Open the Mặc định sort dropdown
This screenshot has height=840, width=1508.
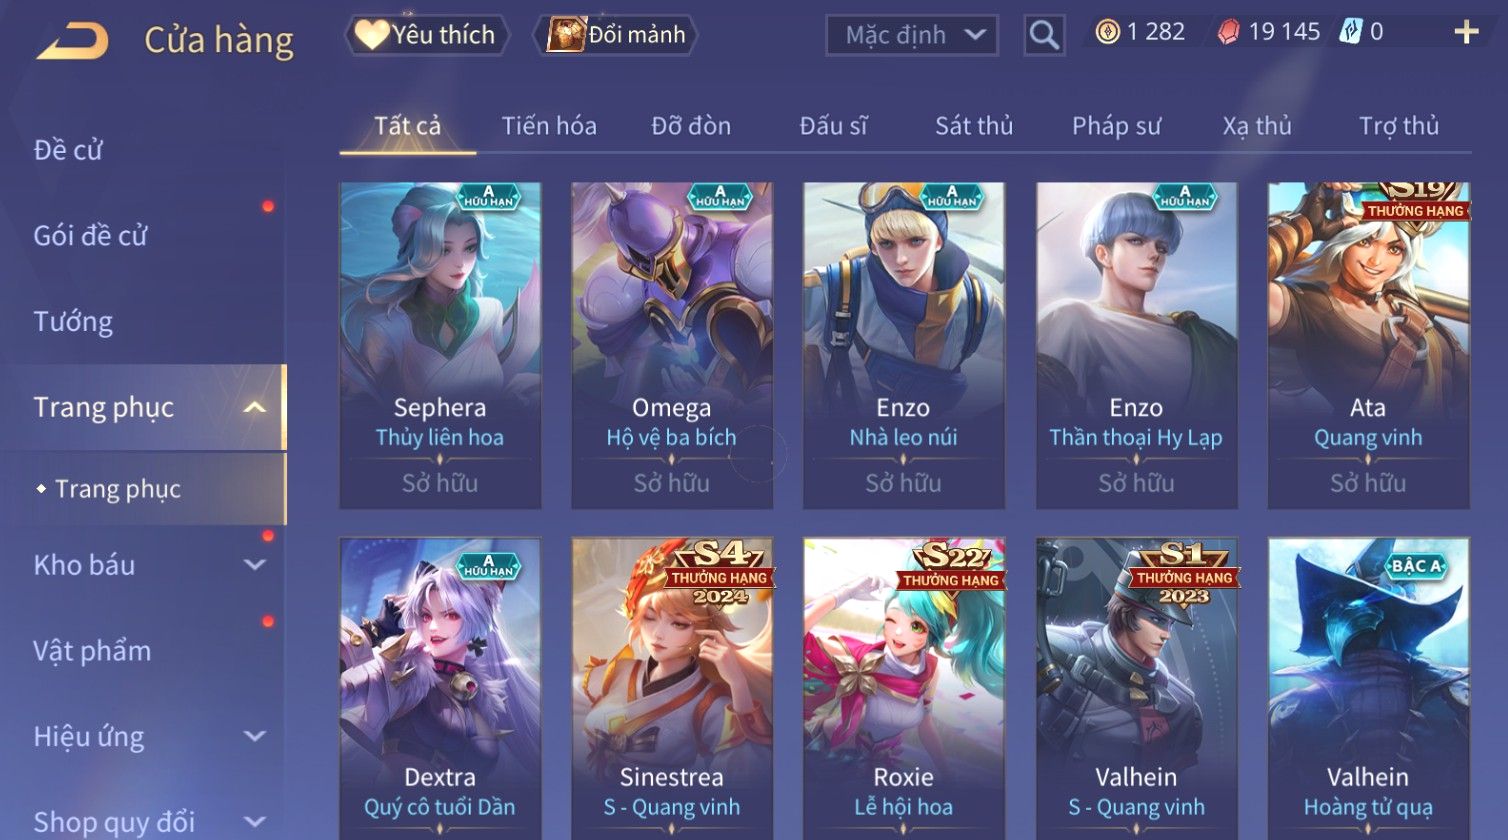[x=911, y=36]
